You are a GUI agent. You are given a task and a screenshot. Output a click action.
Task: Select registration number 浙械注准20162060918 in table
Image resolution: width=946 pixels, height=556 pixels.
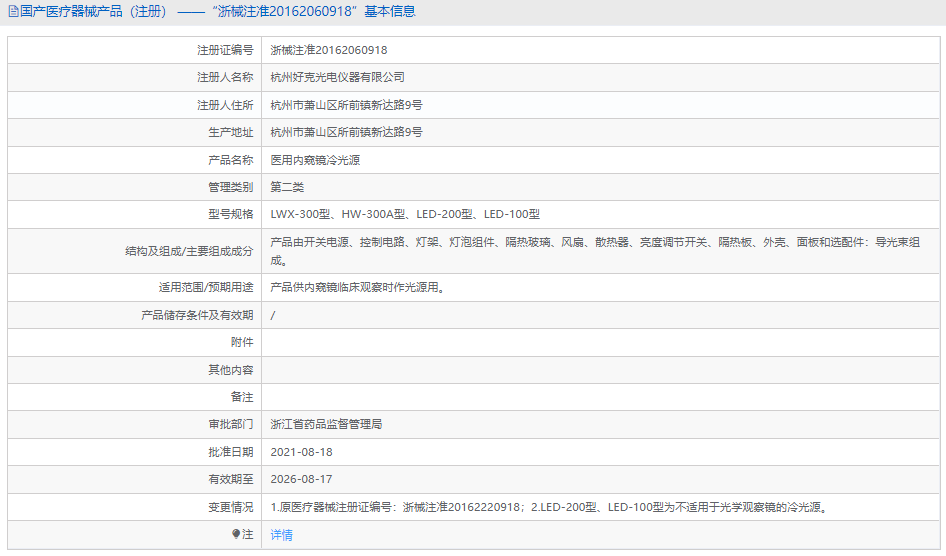(329, 50)
